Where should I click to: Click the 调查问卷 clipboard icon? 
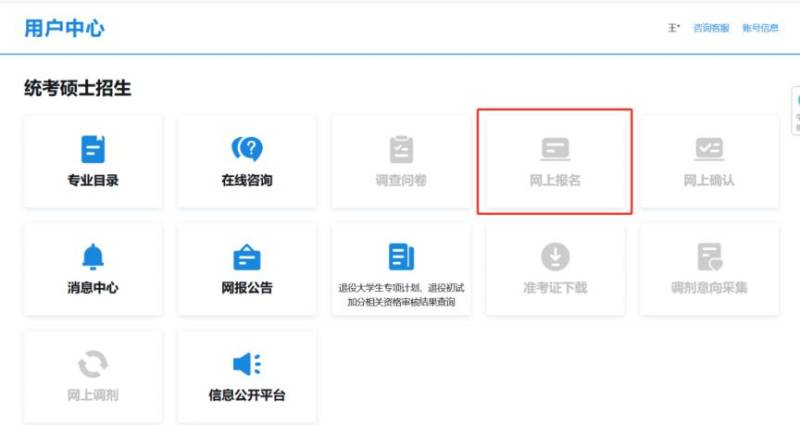(x=401, y=149)
